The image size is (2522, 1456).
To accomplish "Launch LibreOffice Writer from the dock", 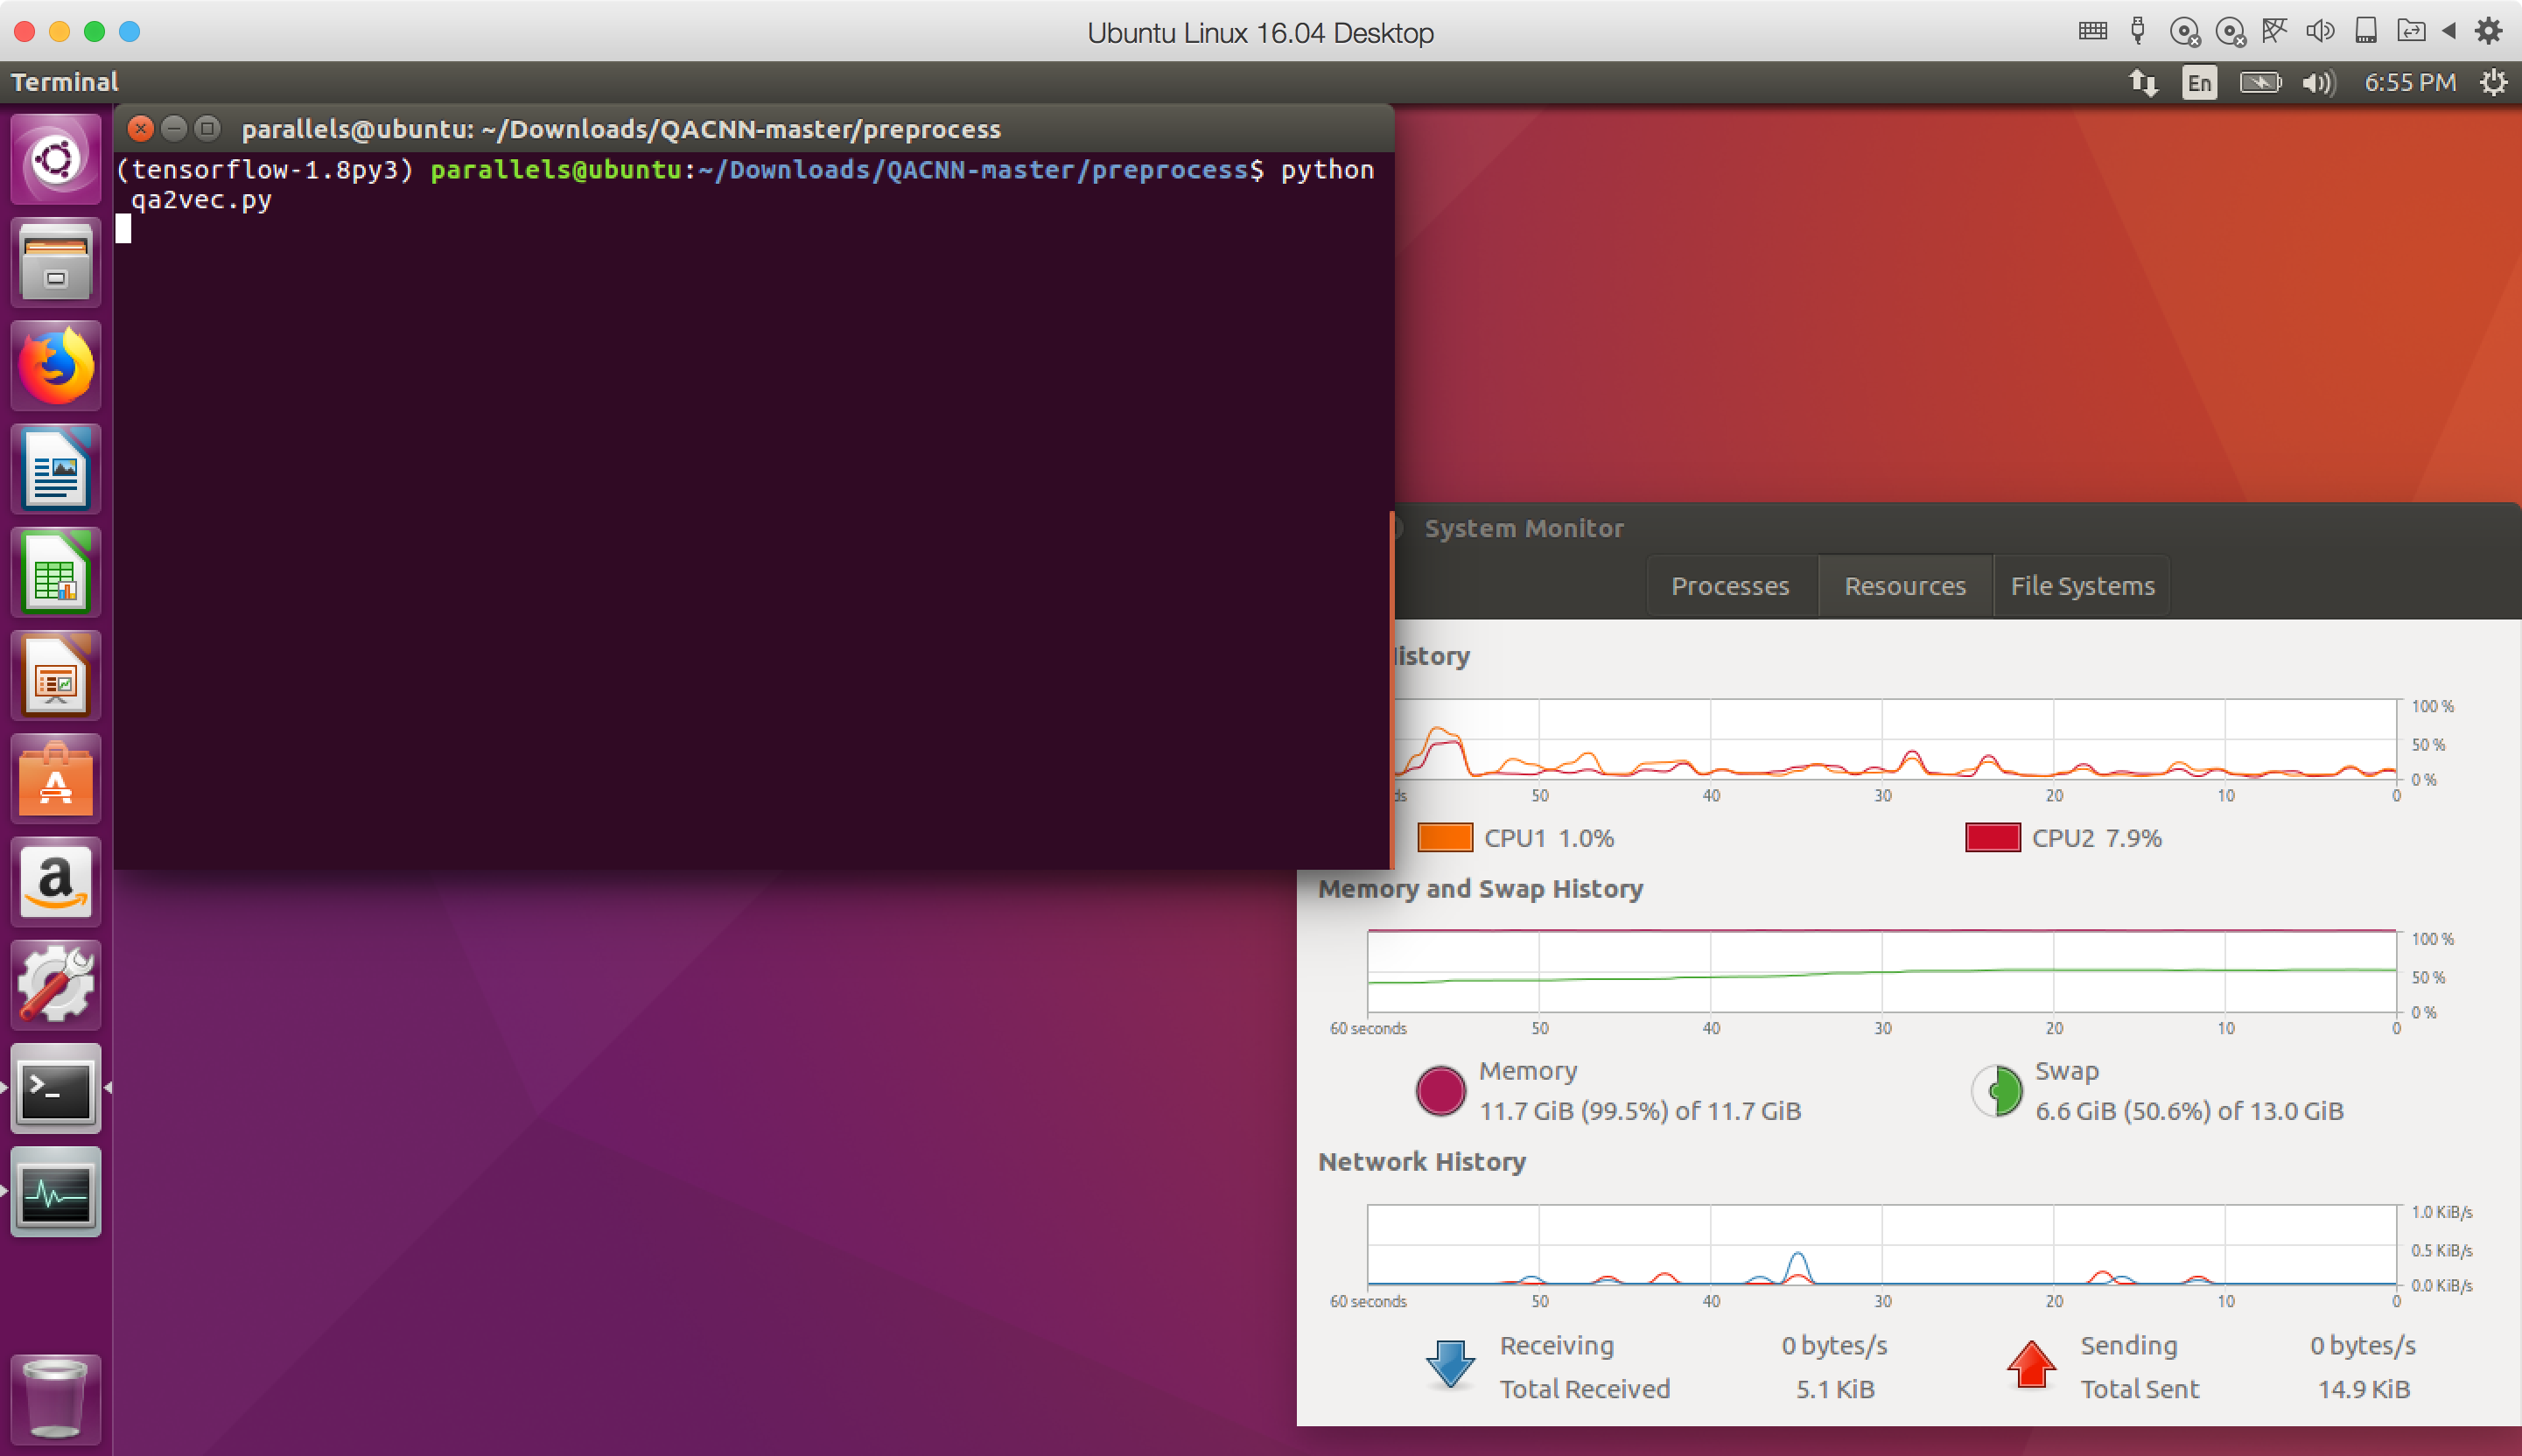I will (56, 470).
